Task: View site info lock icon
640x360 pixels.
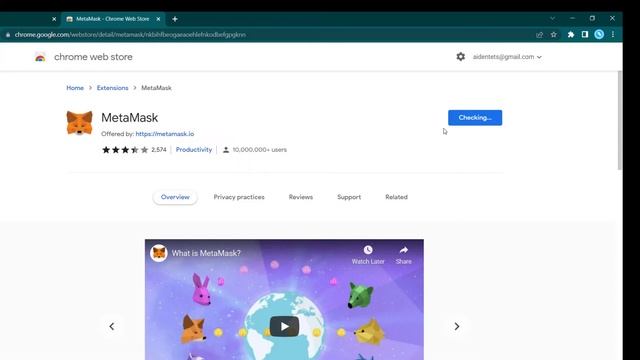Action: (8, 35)
